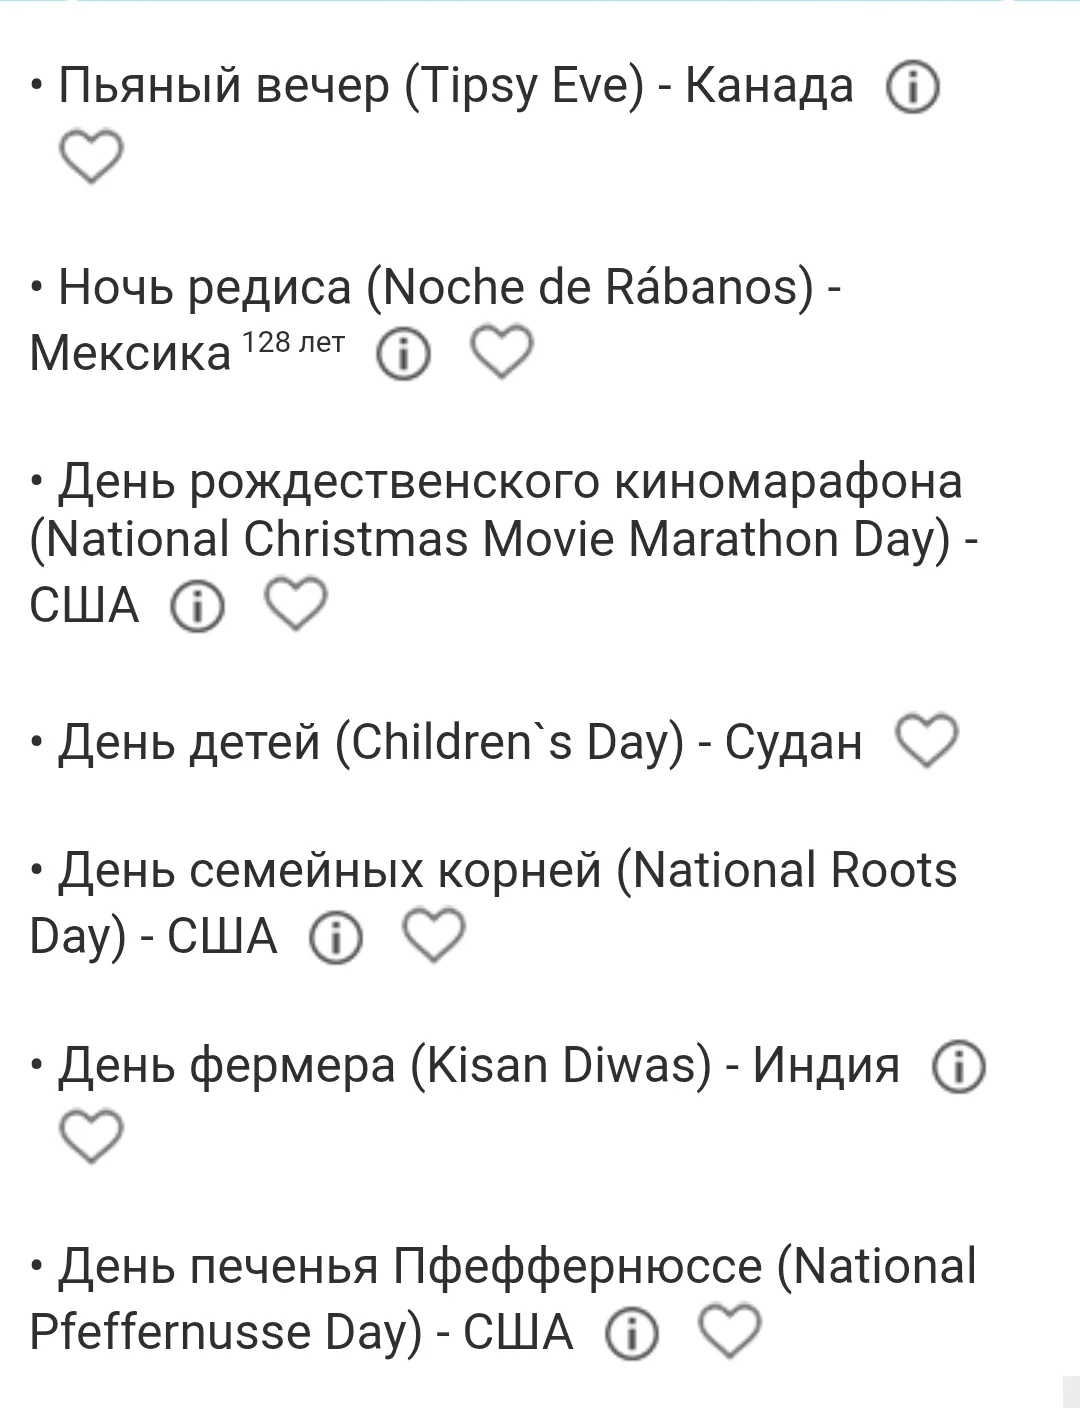Favorite the Kisan Diwas farmer day
The width and height of the screenshot is (1080, 1408).
coord(91,1136)
